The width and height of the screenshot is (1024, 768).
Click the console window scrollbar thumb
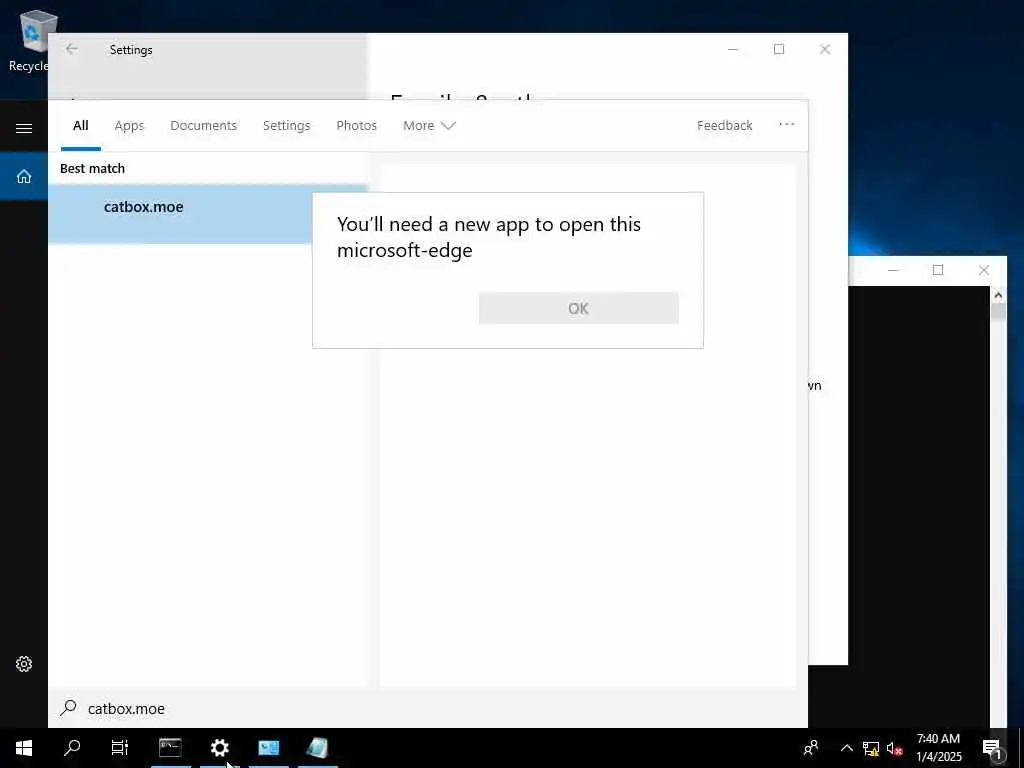pos(998,312)
